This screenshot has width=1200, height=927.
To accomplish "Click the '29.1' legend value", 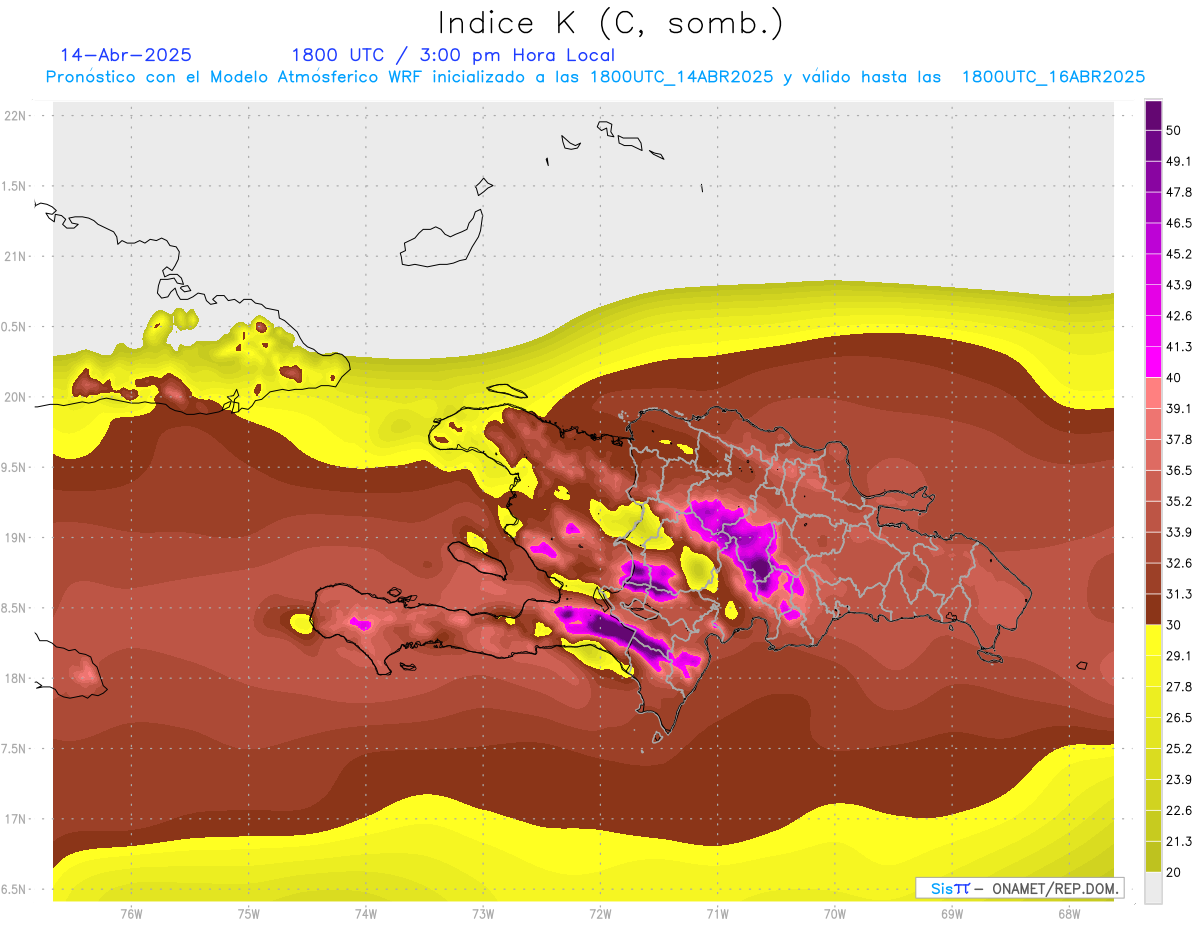I will (x=1178, y=655).
